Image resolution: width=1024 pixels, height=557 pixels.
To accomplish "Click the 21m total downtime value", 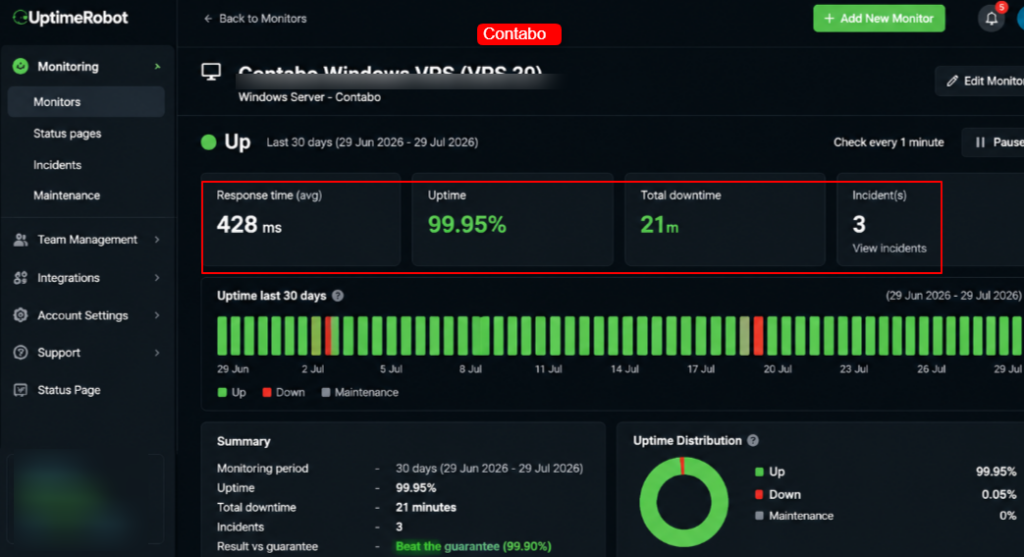I will (x=660, y=225).
